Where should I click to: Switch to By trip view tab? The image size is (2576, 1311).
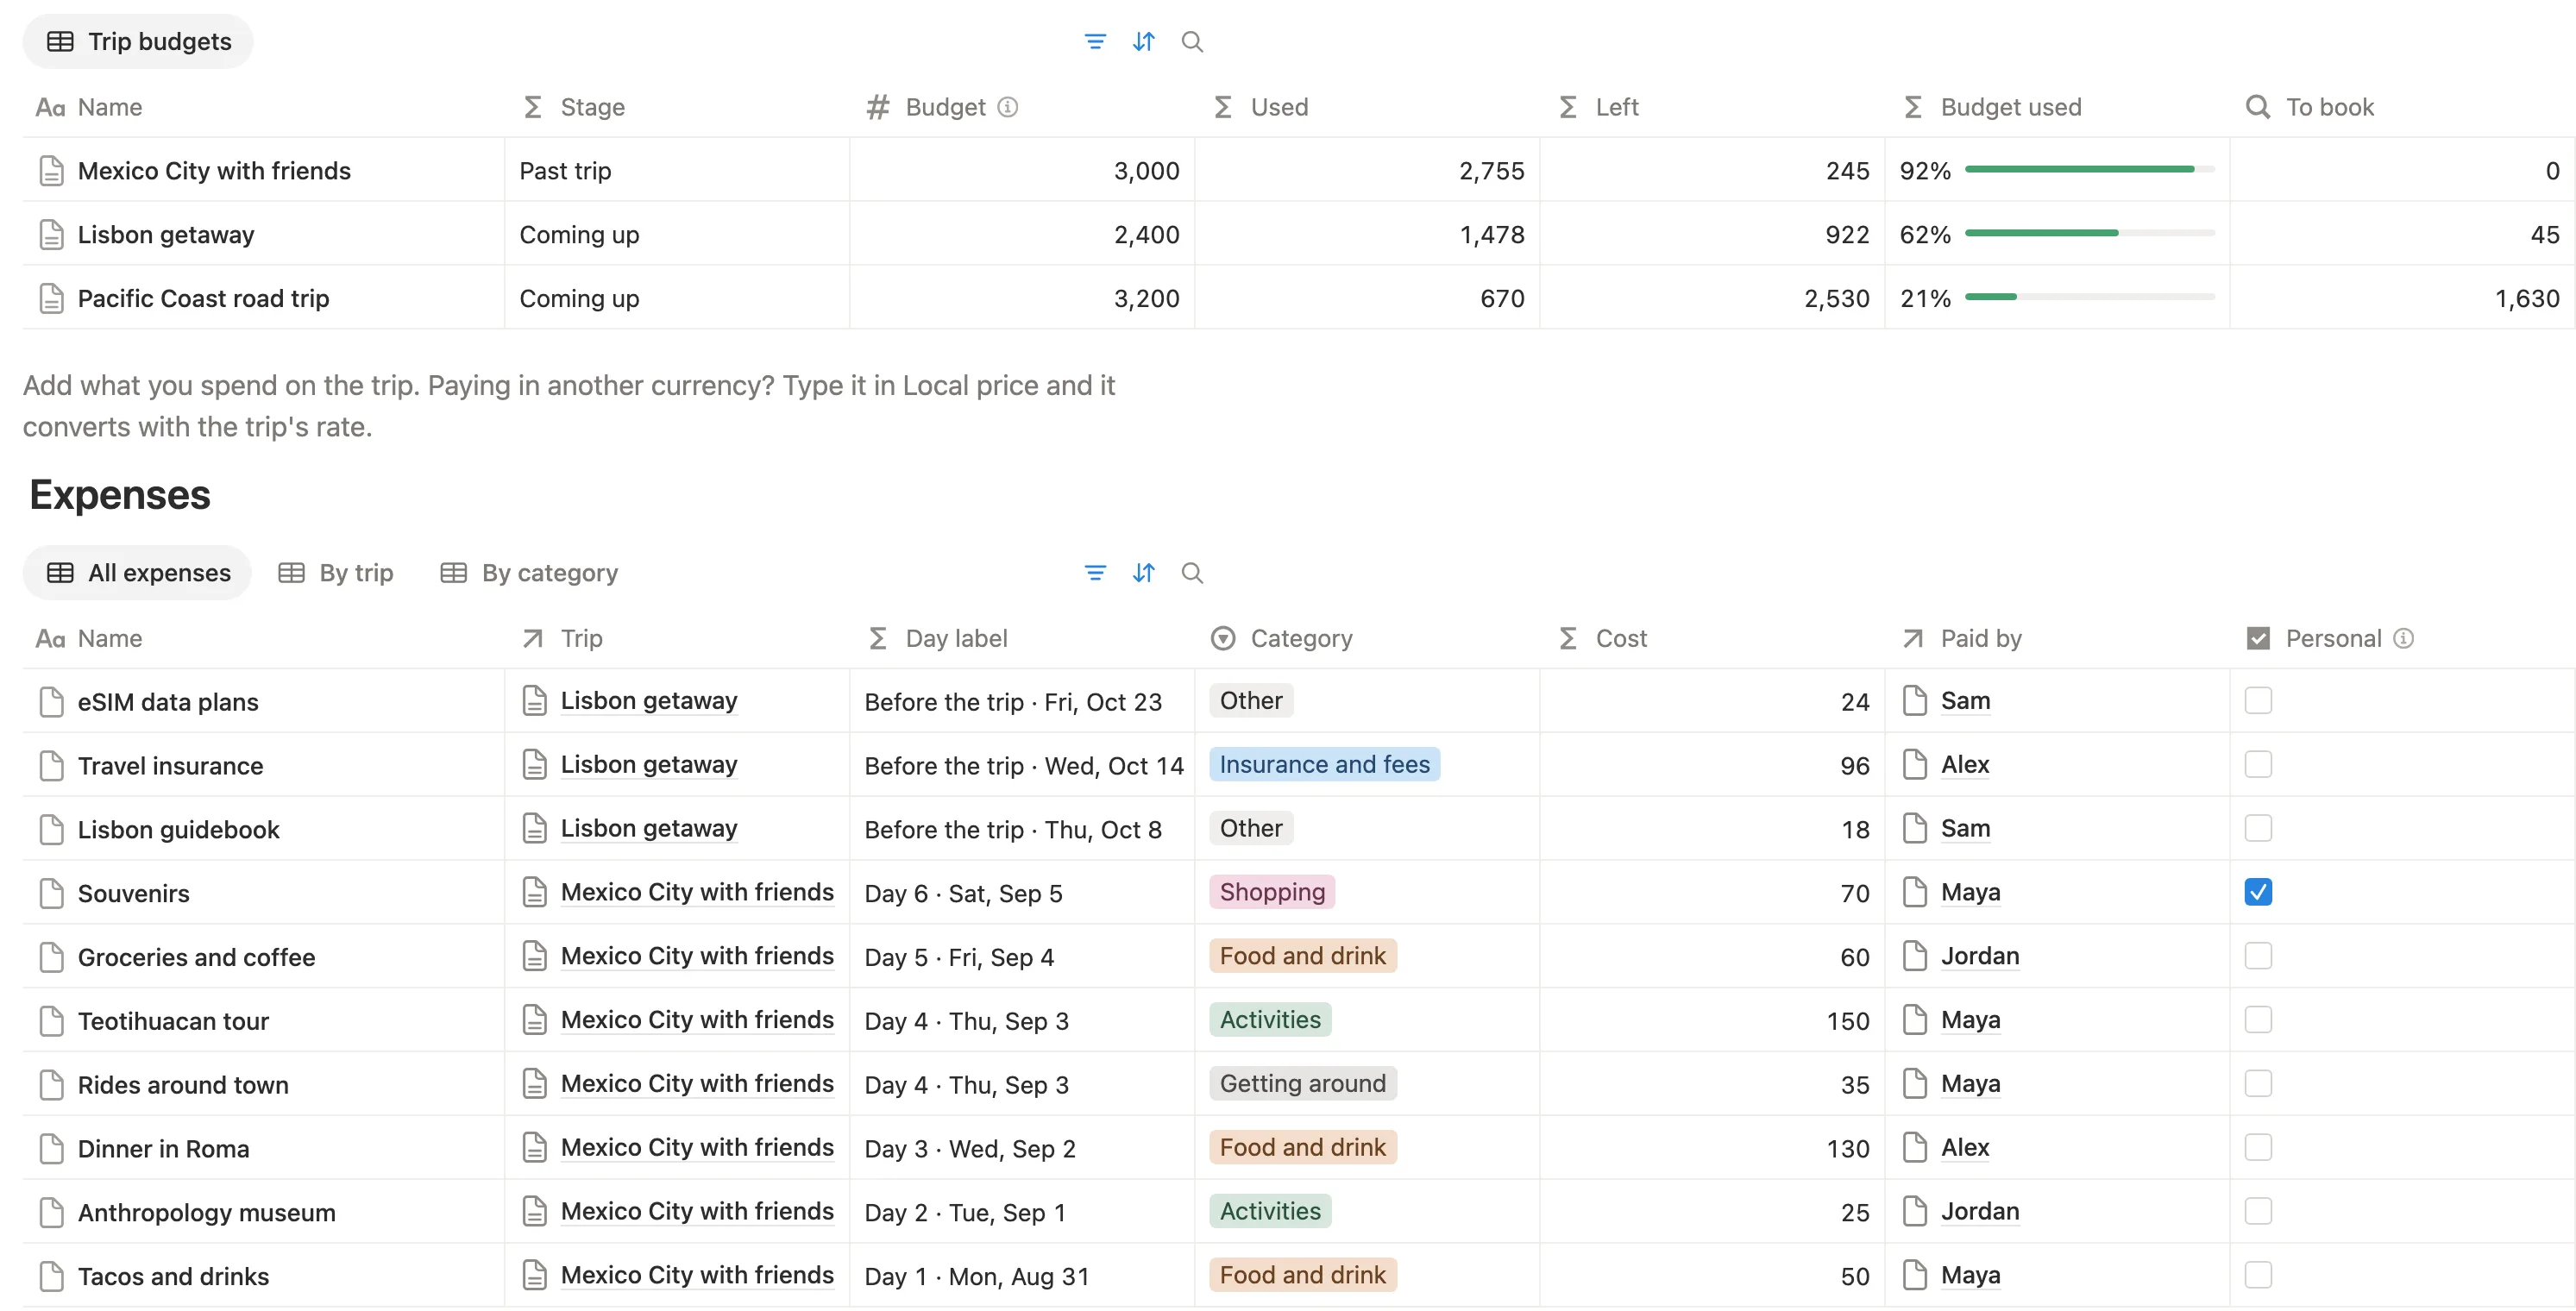336,573
